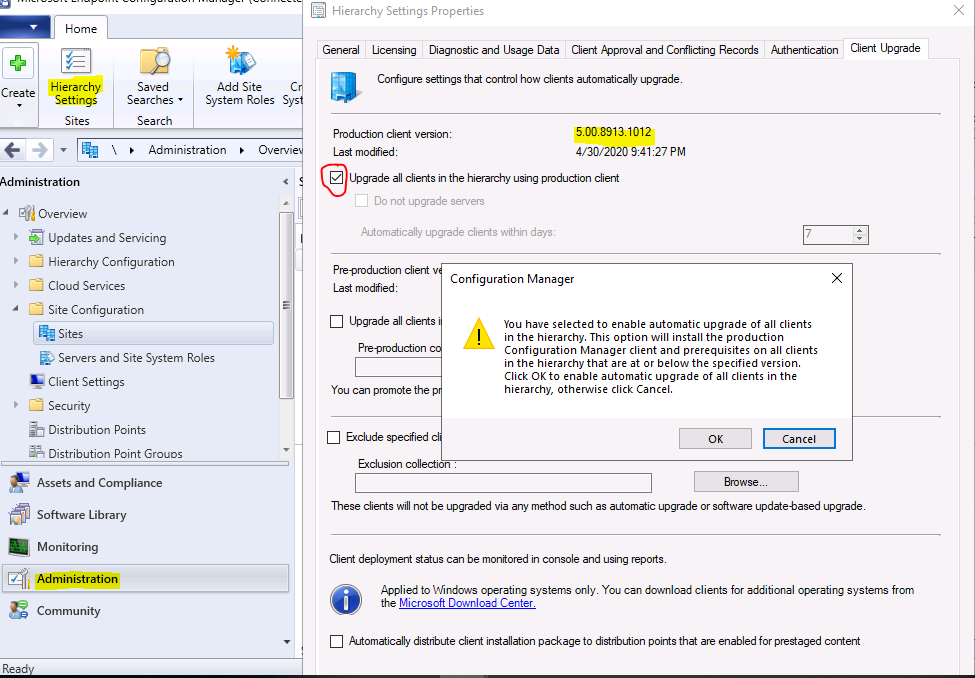This screenshot has height=678, width=975.
Task: Toggle pre-production Upgrade all clients checkbox
Action: 336,321
